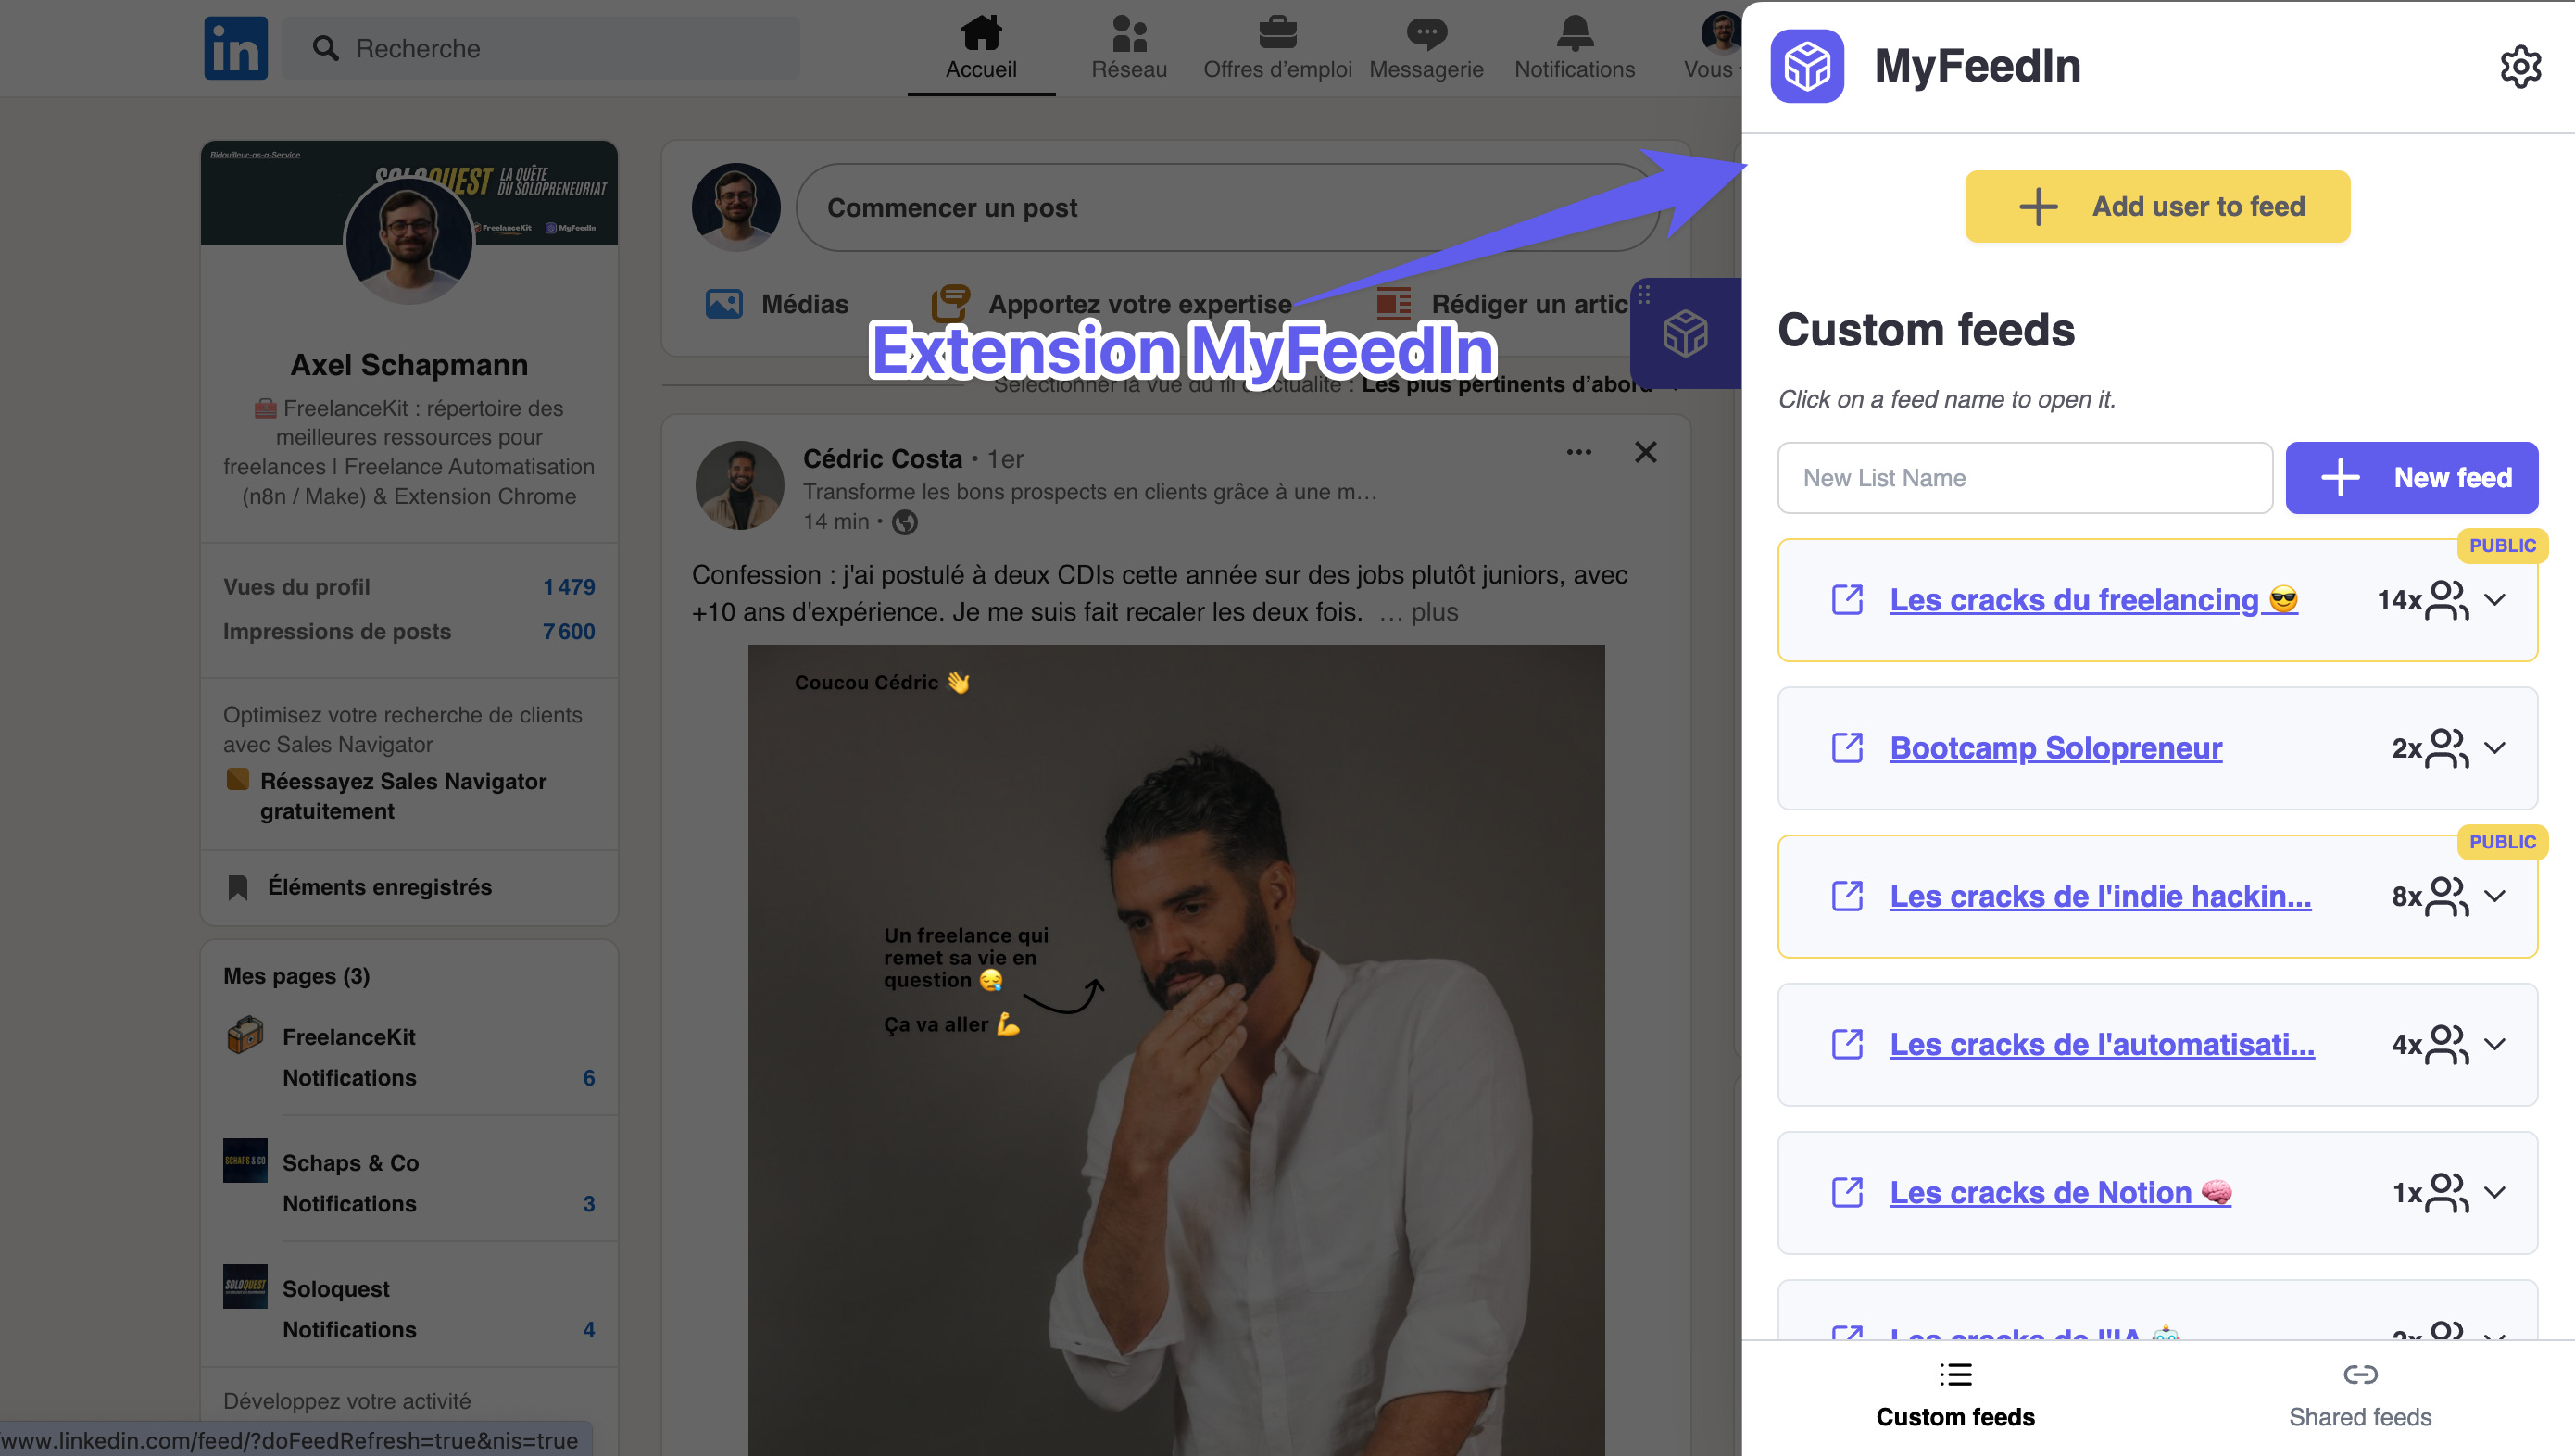Click Add user to feed button

[2157, 206]
